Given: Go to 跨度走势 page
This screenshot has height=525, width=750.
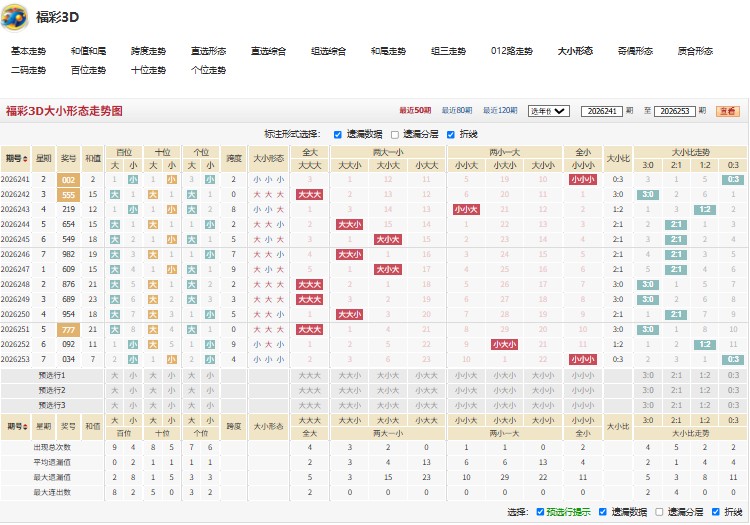Looking at the screenshot, I should (148, 51).
